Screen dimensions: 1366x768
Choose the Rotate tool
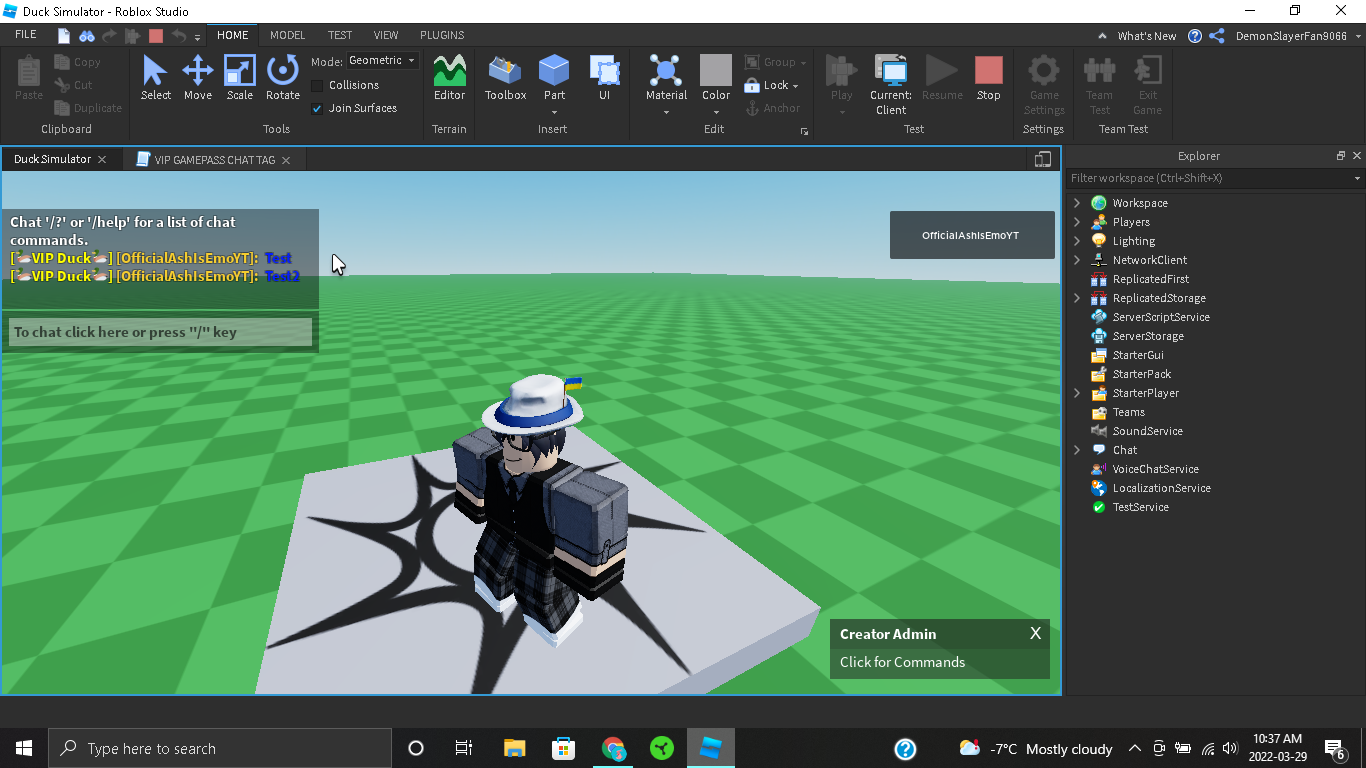[x=283, y=78]
